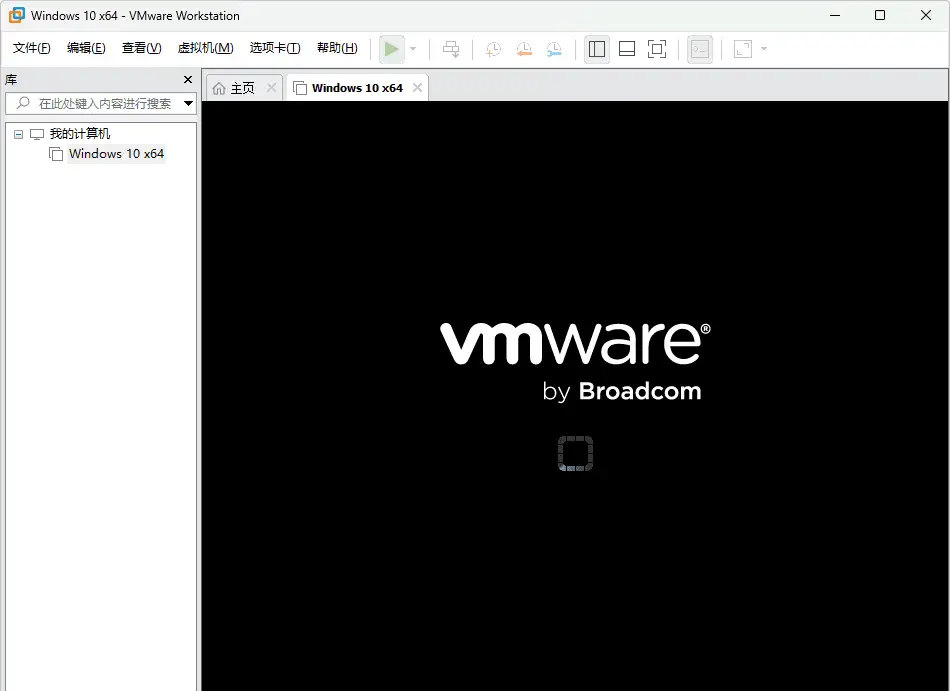Expand the stretch display dropdown arrow

pos(764,49)
